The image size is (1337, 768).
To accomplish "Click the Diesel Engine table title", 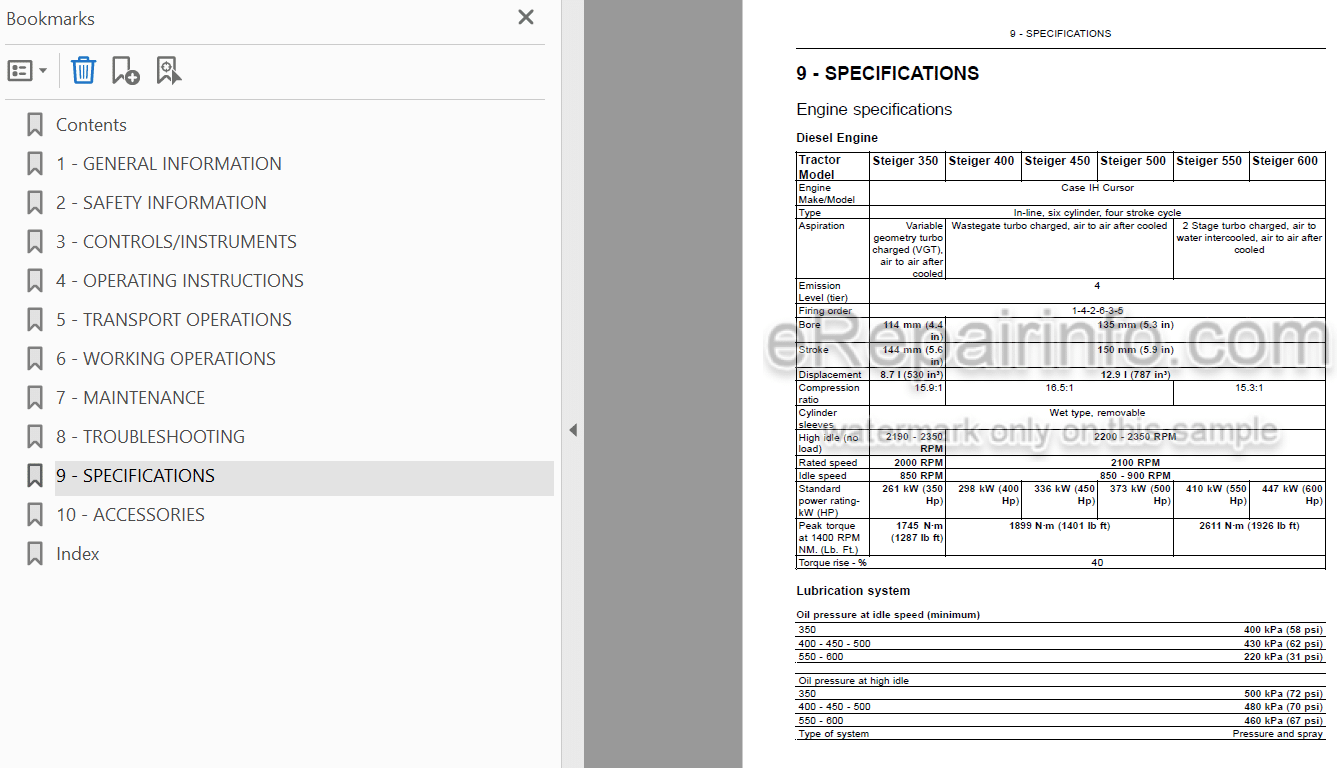I will [x=837, y=138].
